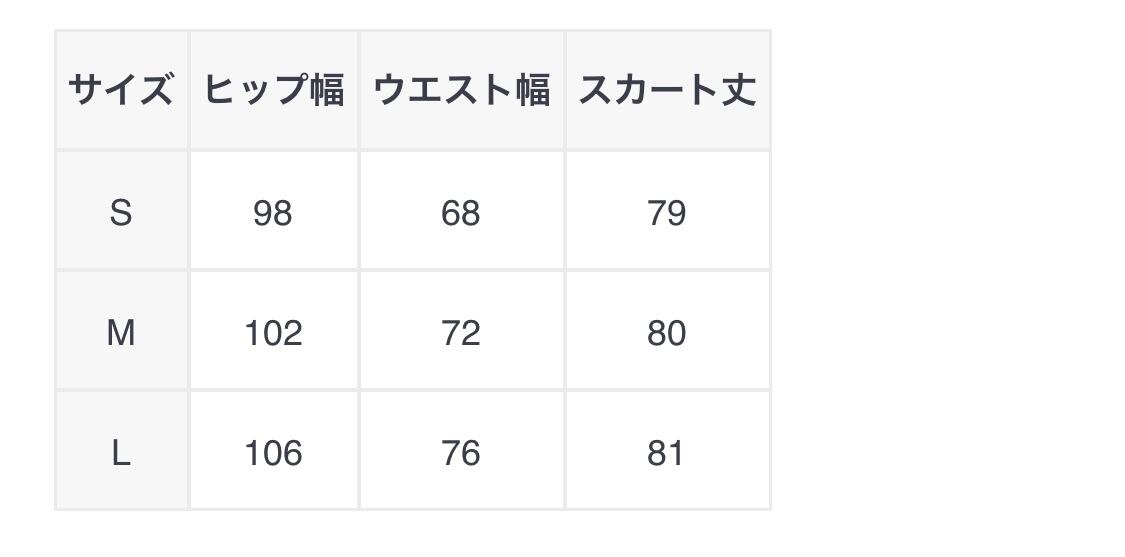Click the ヒップ幅 column header

tap(273, 91)
